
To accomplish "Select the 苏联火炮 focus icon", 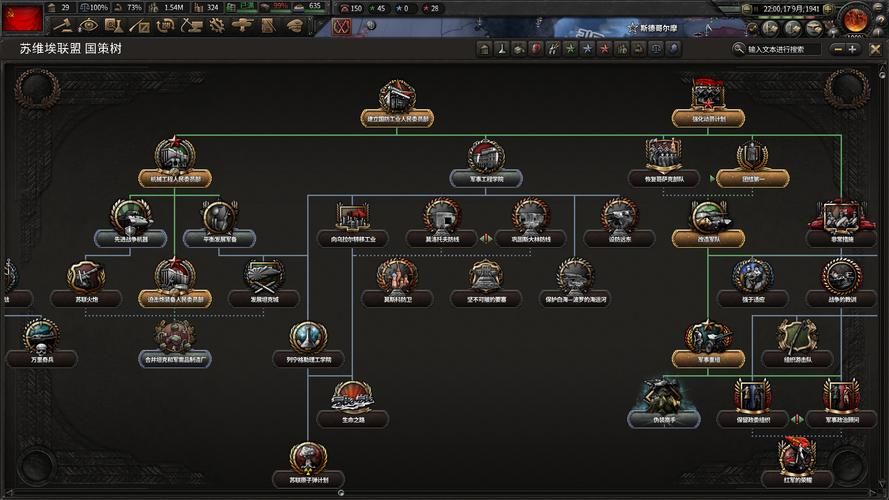I will point(86,277).
